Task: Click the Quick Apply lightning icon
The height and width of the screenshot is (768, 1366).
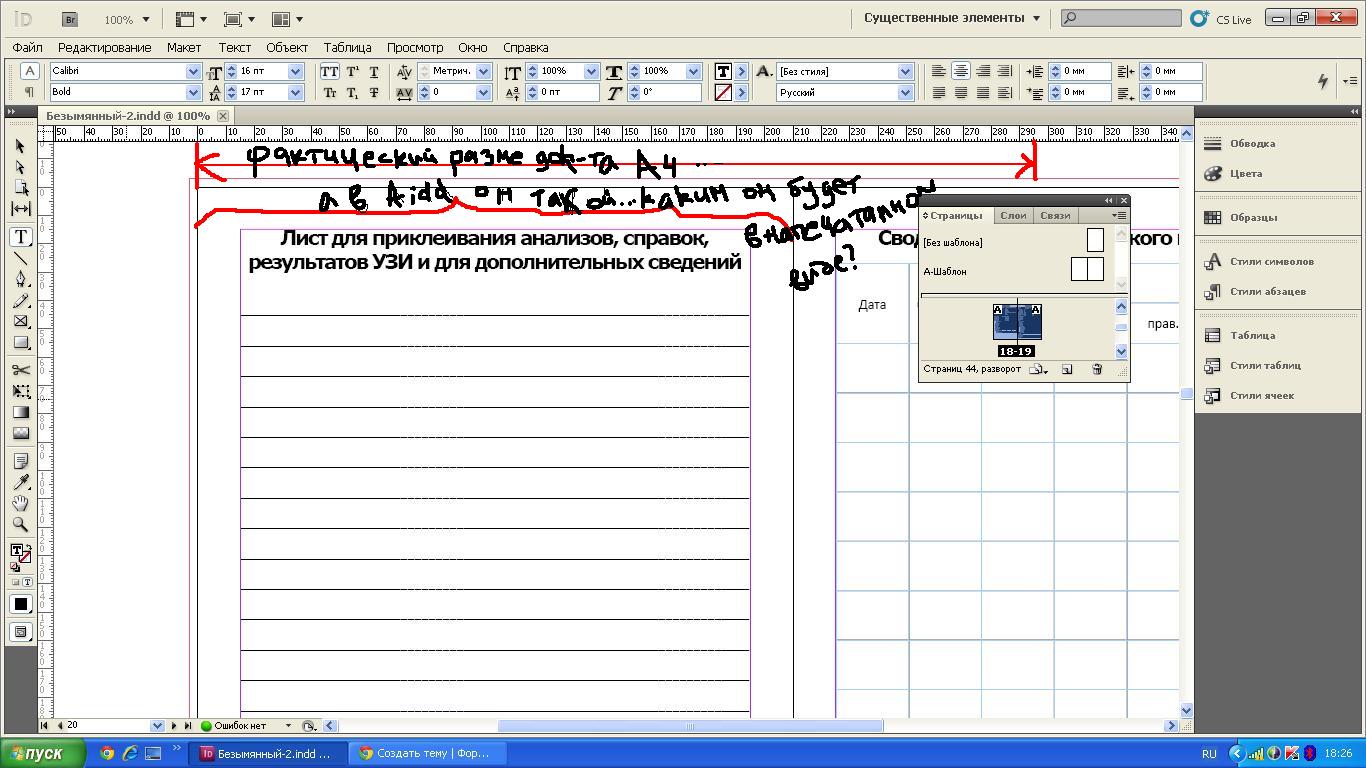Action: click(x=1323, y=81)
